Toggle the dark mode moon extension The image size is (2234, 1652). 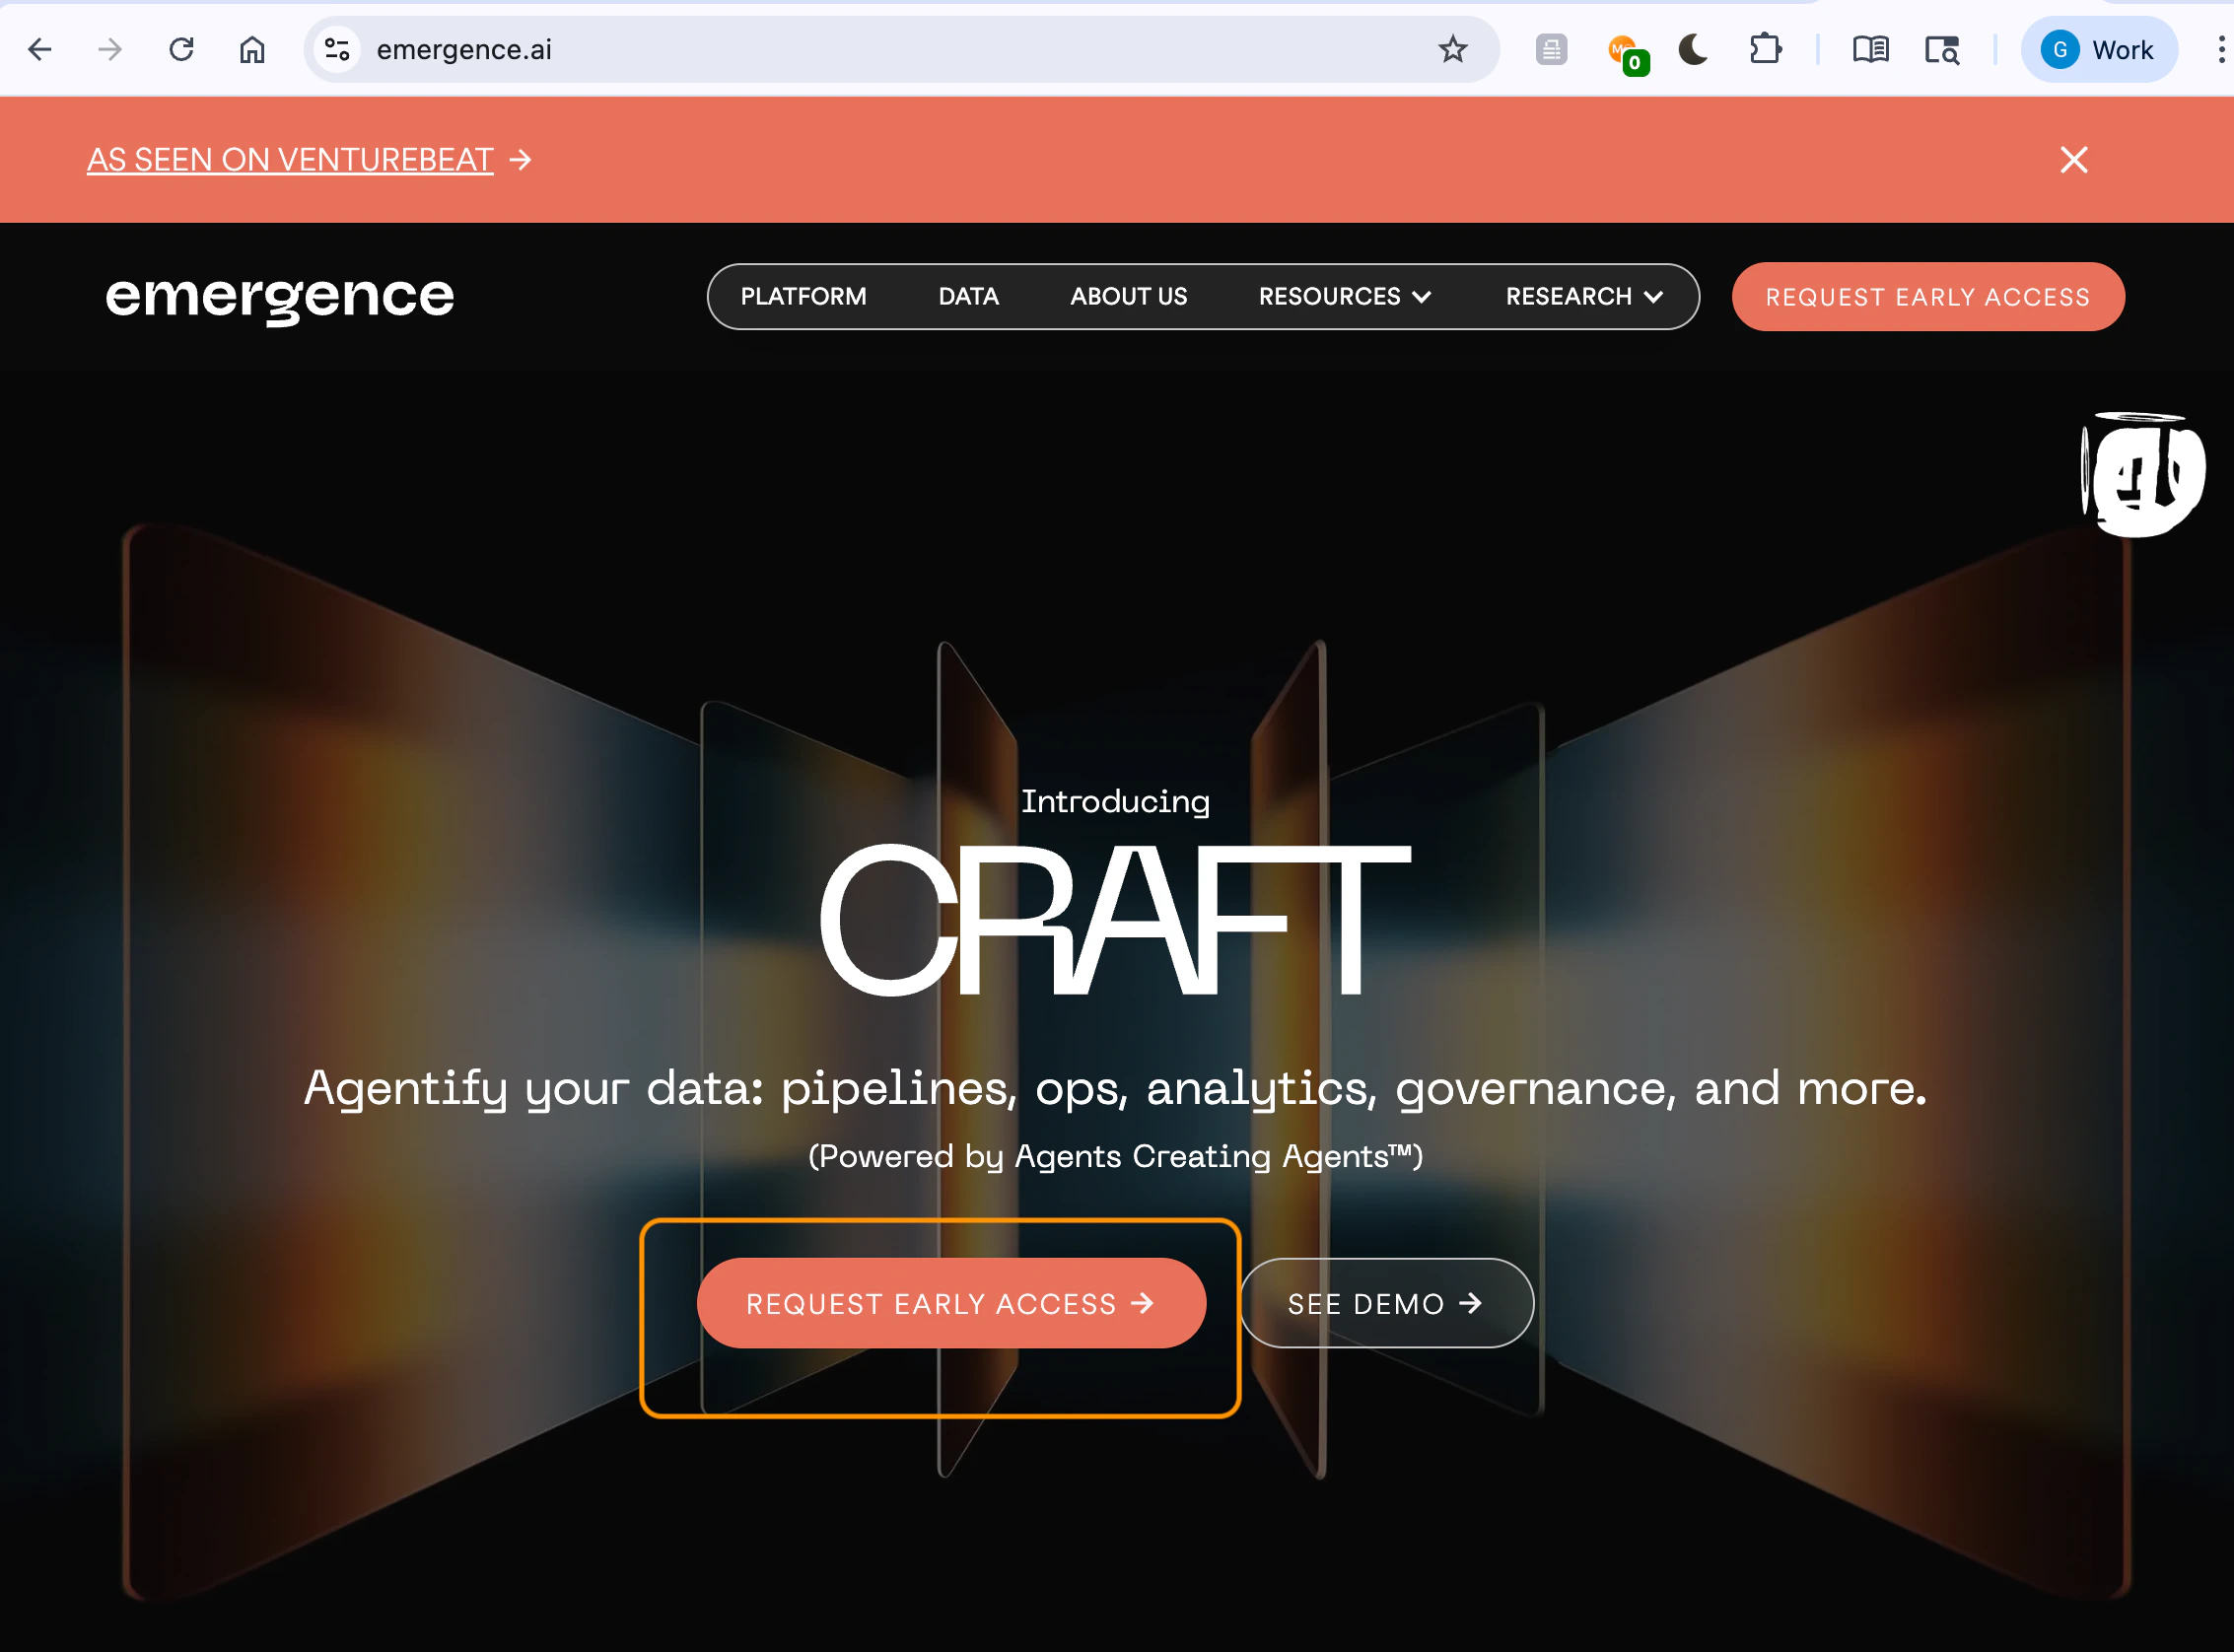pos(1693,49)
